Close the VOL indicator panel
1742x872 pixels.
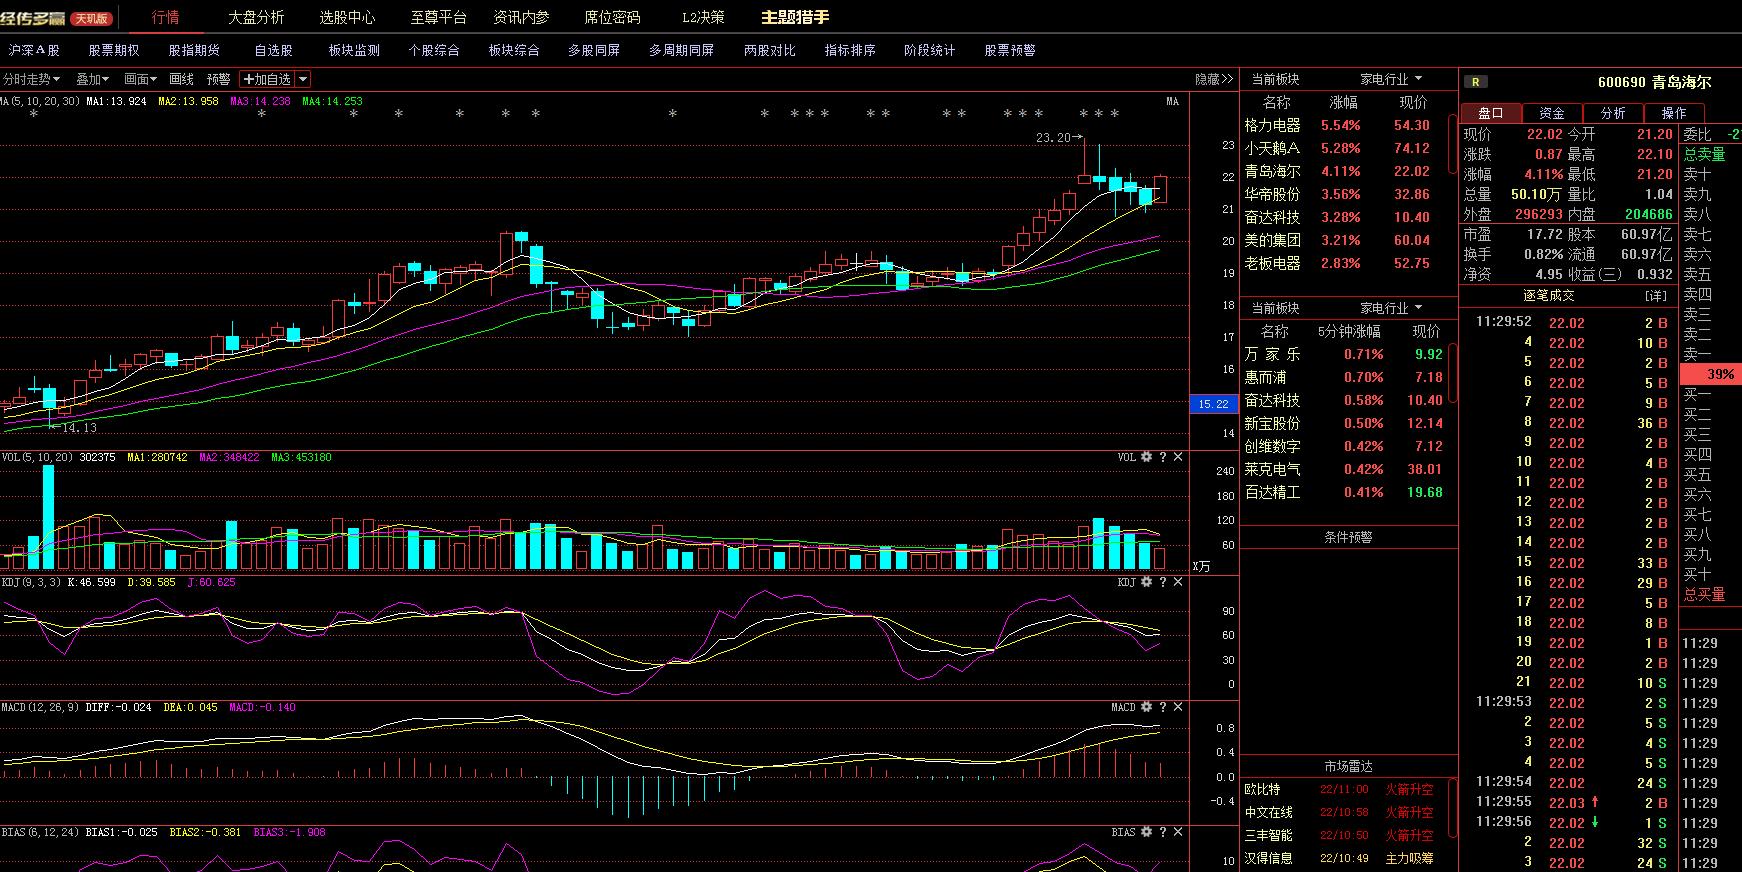click(1178, 457)
